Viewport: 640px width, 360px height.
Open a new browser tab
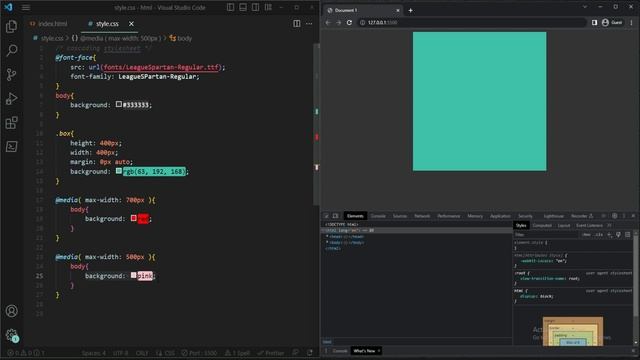coord(411,10)
